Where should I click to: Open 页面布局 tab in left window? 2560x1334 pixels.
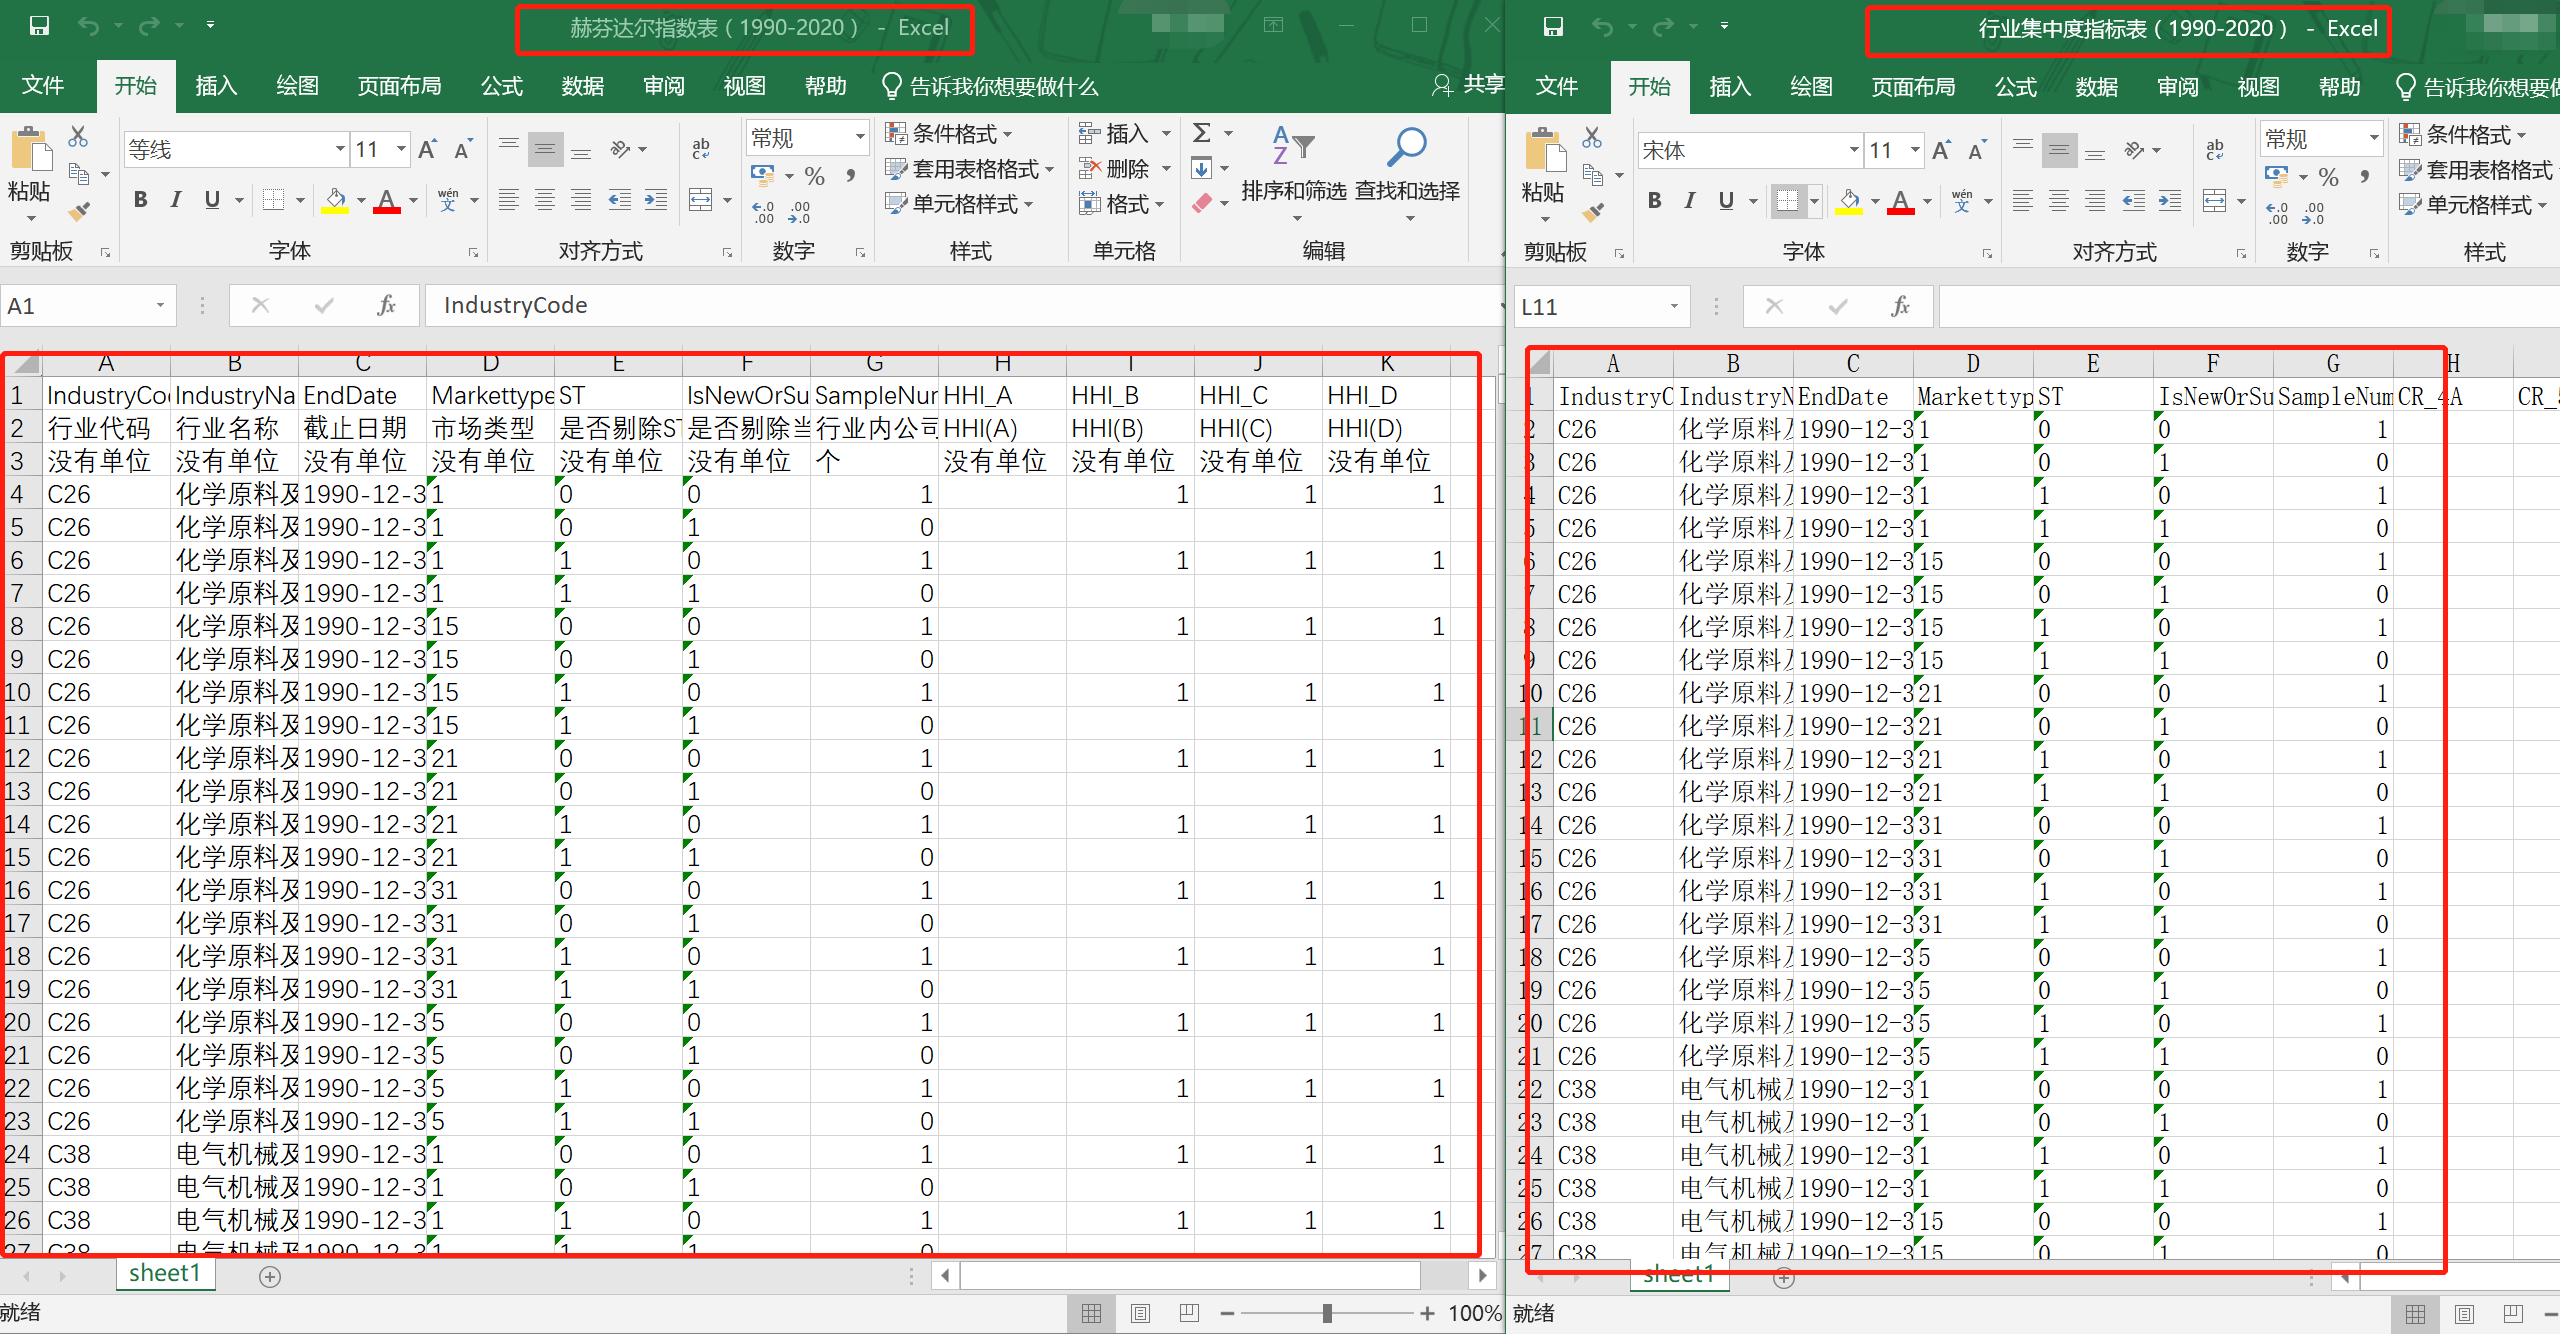coord(400,86)
